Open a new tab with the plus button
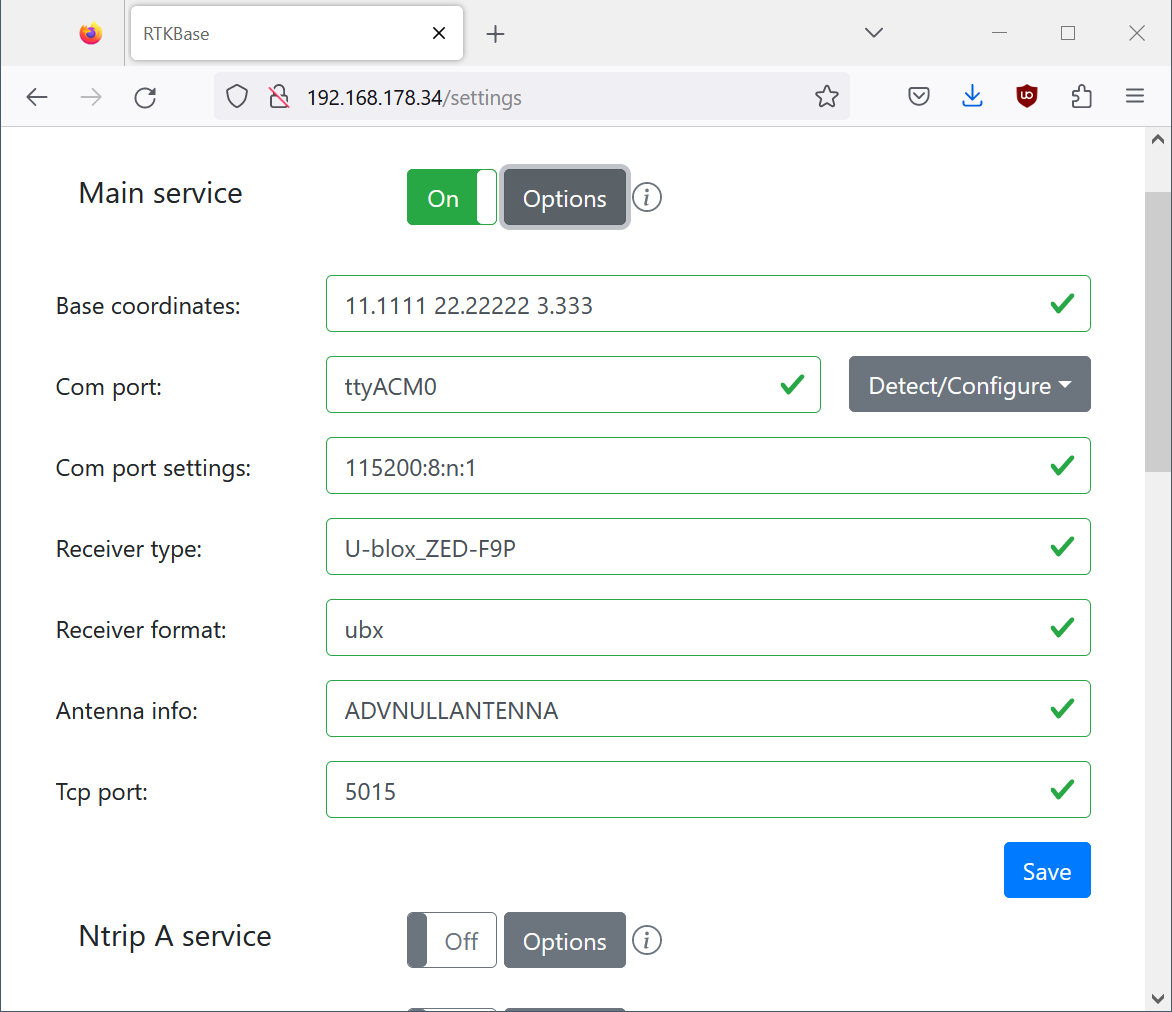Image resolution: width=1172 pixels, height=1012 pixels. [x=495, y=34]
